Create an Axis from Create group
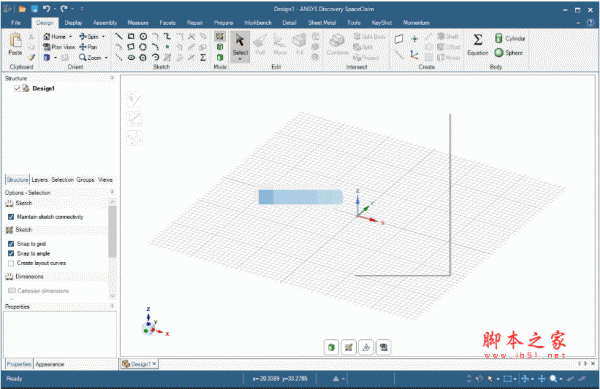Screen dimensions: 600x389 click(x=399, y=55)
